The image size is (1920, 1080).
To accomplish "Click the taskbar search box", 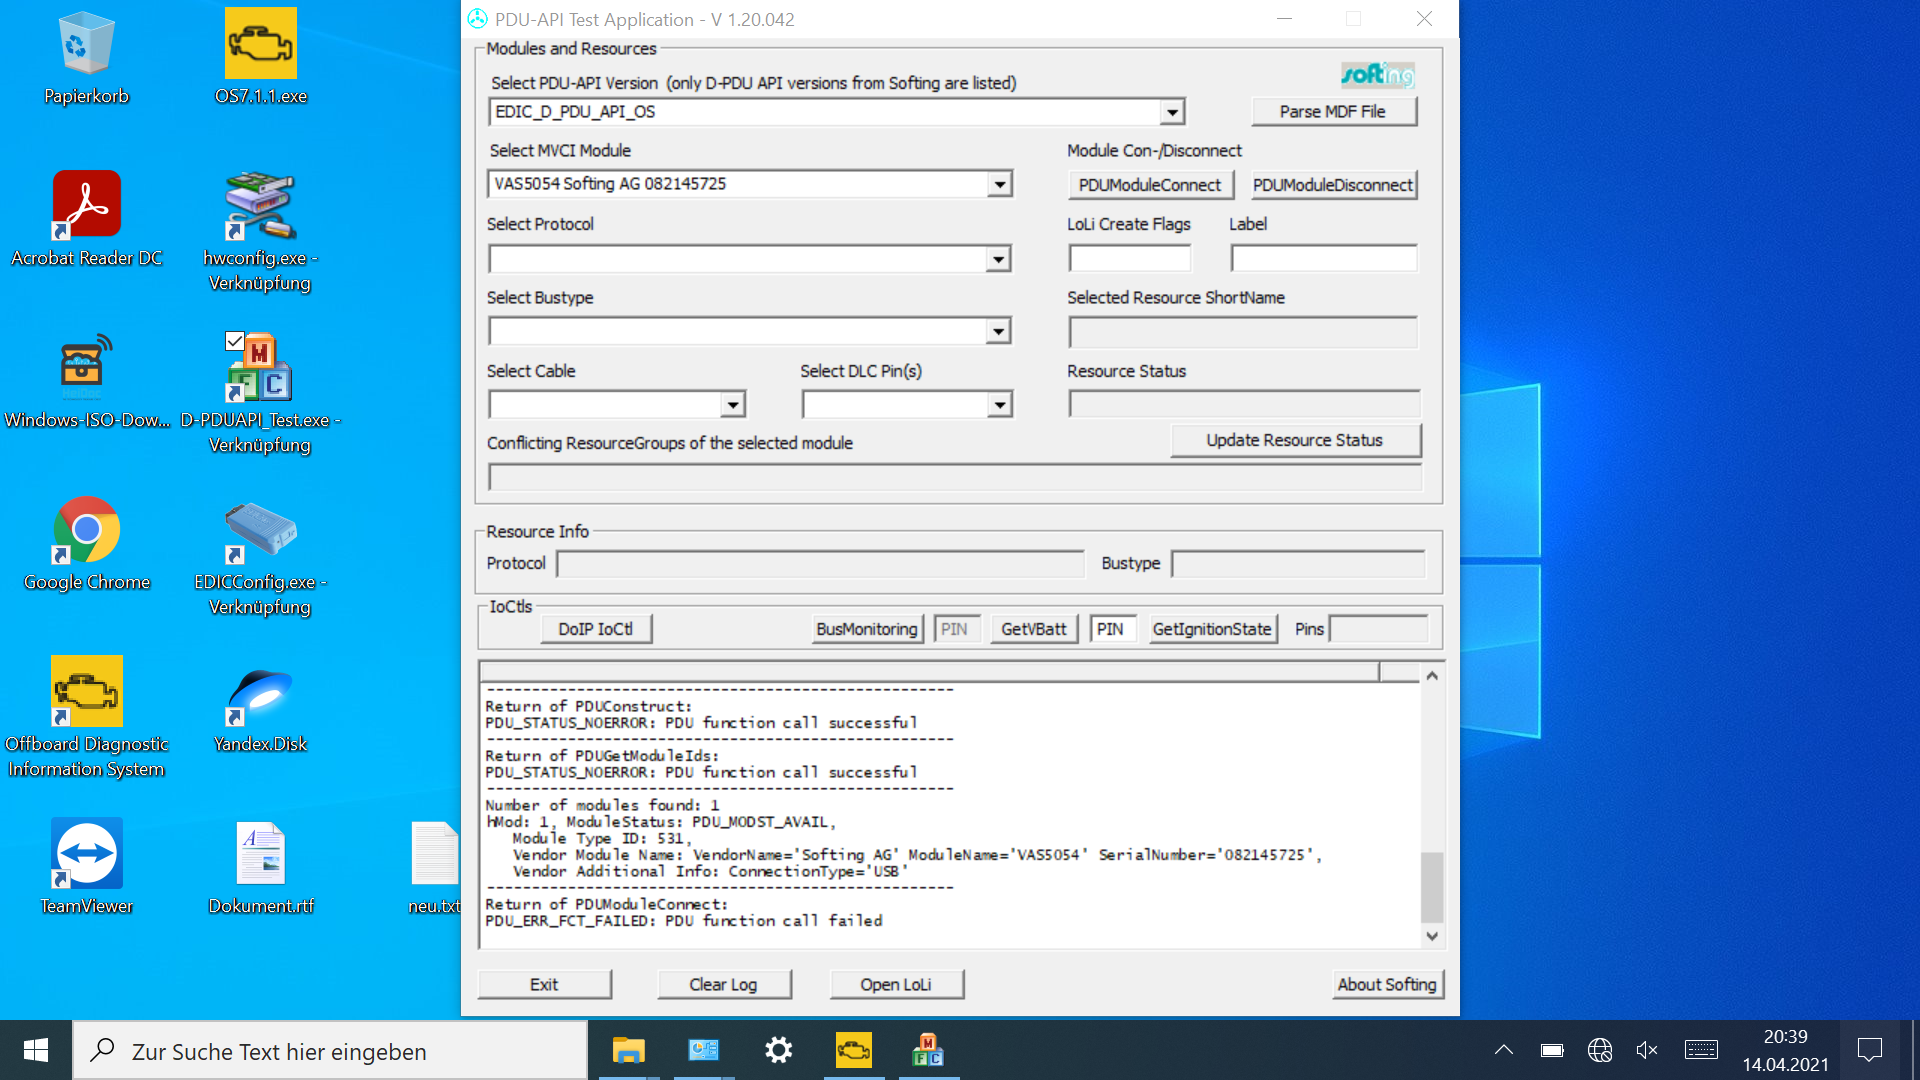I will coord(330,1050).
